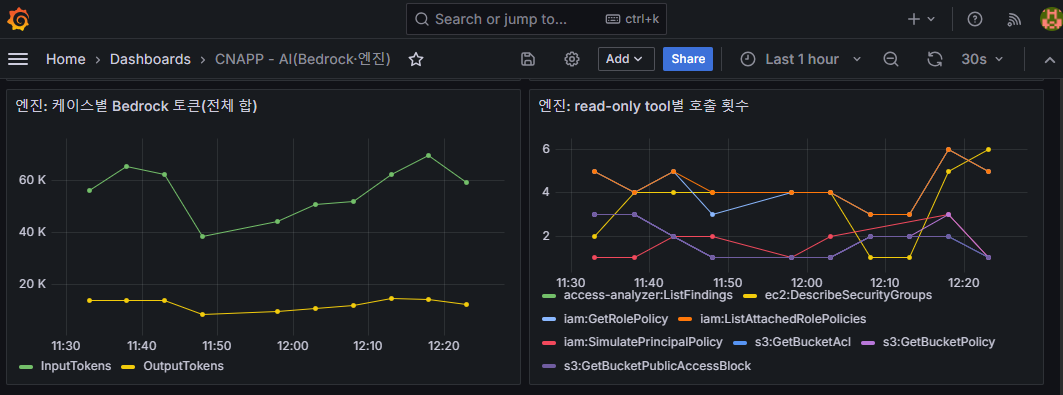The width and height of the screenshot is (1063, 395).
Task: Click the 20 K axis label
Action: (x=33, y=284)
